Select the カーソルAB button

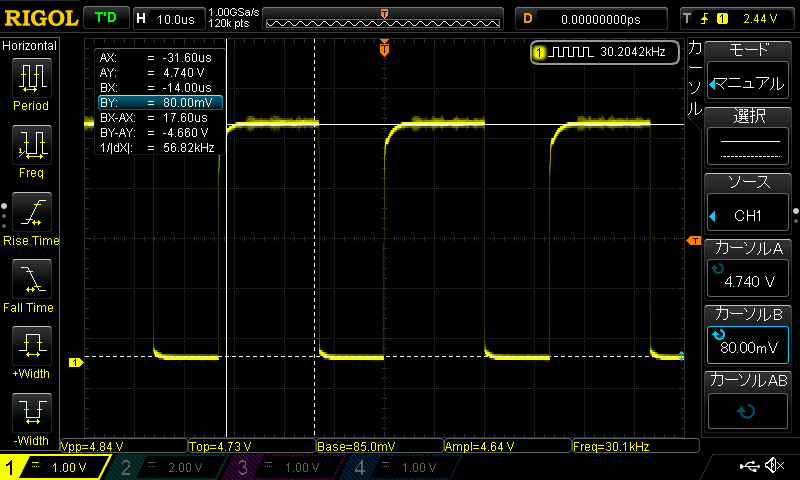tap(748, 401)
